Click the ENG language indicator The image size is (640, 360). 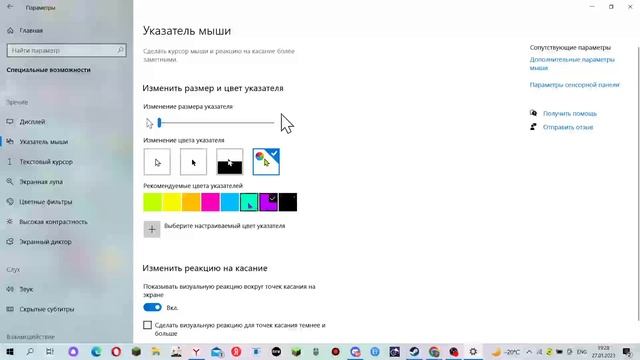[582, 352]
